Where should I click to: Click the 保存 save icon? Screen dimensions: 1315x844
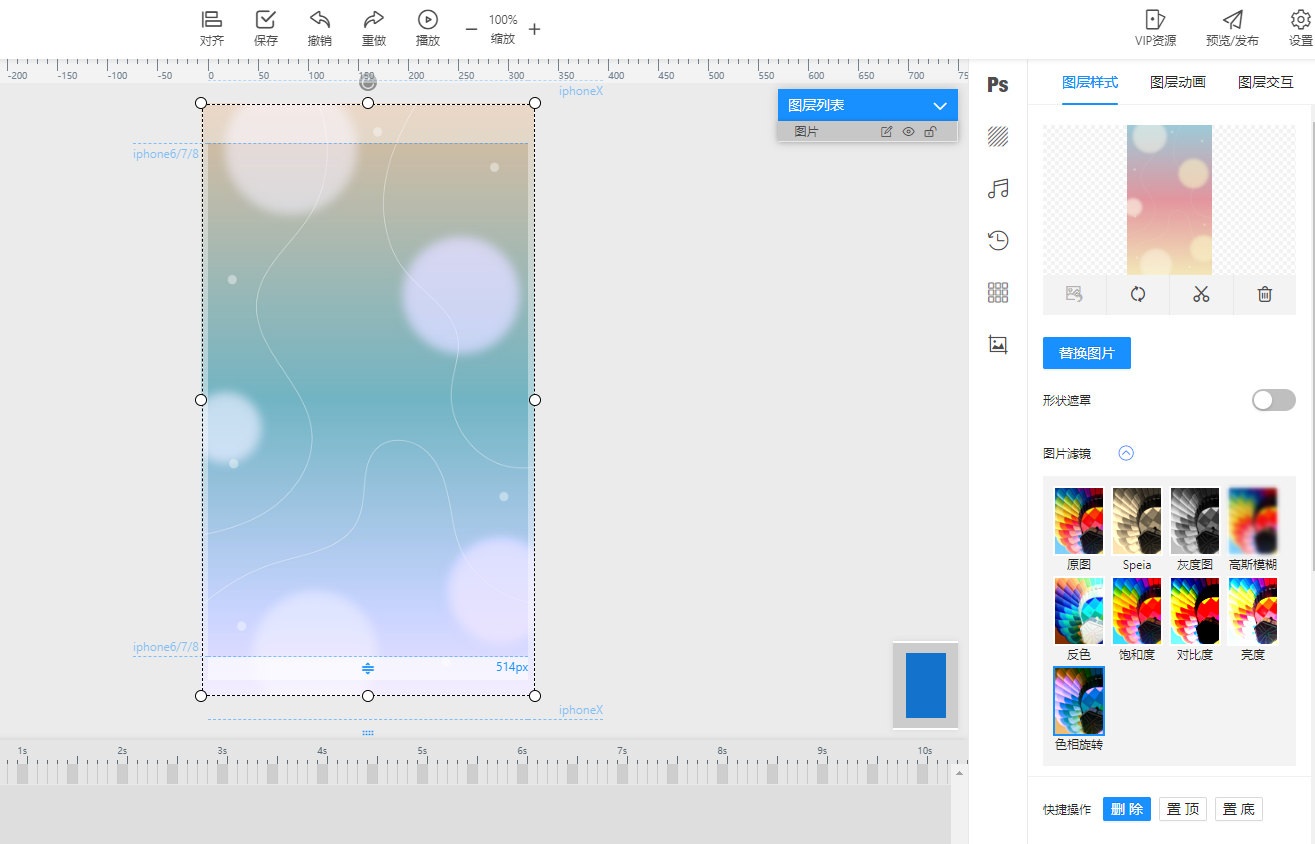pyautogui.click(x=266, y=29)
